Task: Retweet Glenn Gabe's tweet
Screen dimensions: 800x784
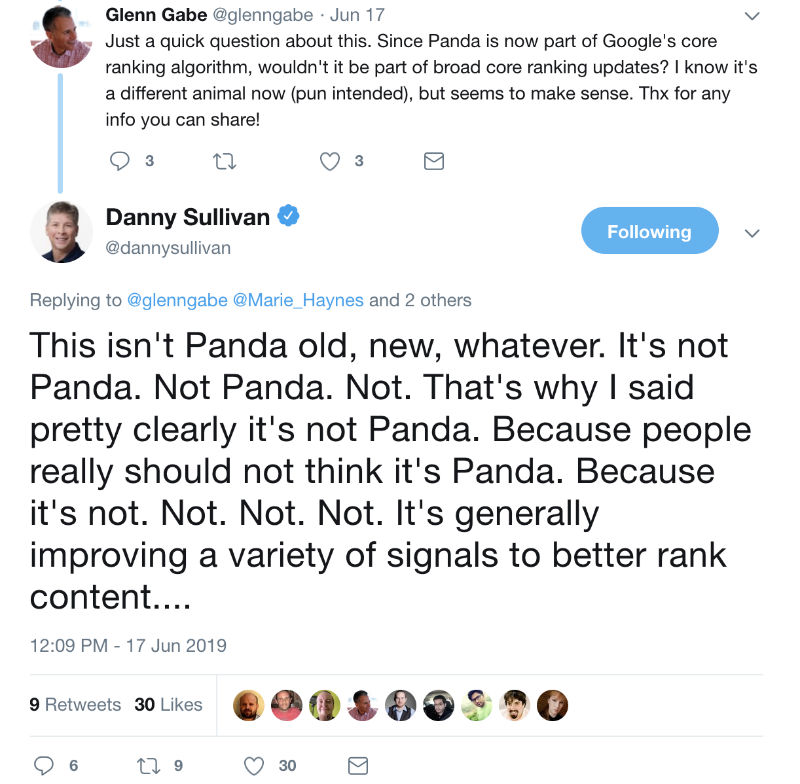Action: (x=225, y=160)
